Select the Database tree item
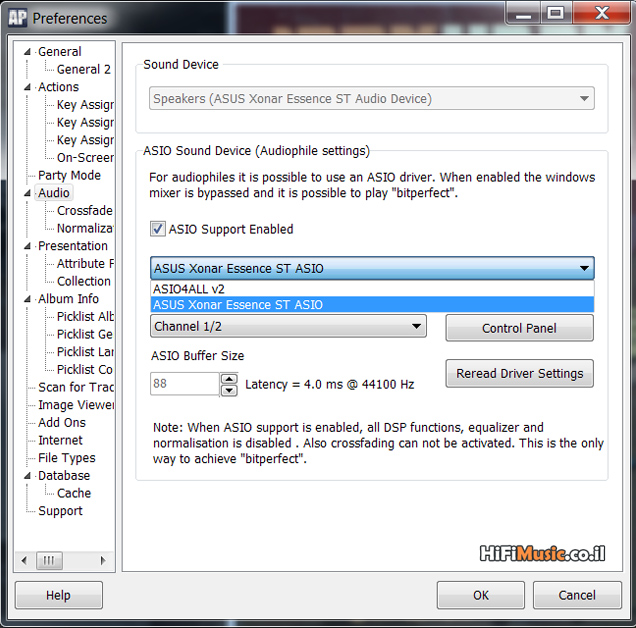Viewport: 636px width, 628px height. pos(64,475)
